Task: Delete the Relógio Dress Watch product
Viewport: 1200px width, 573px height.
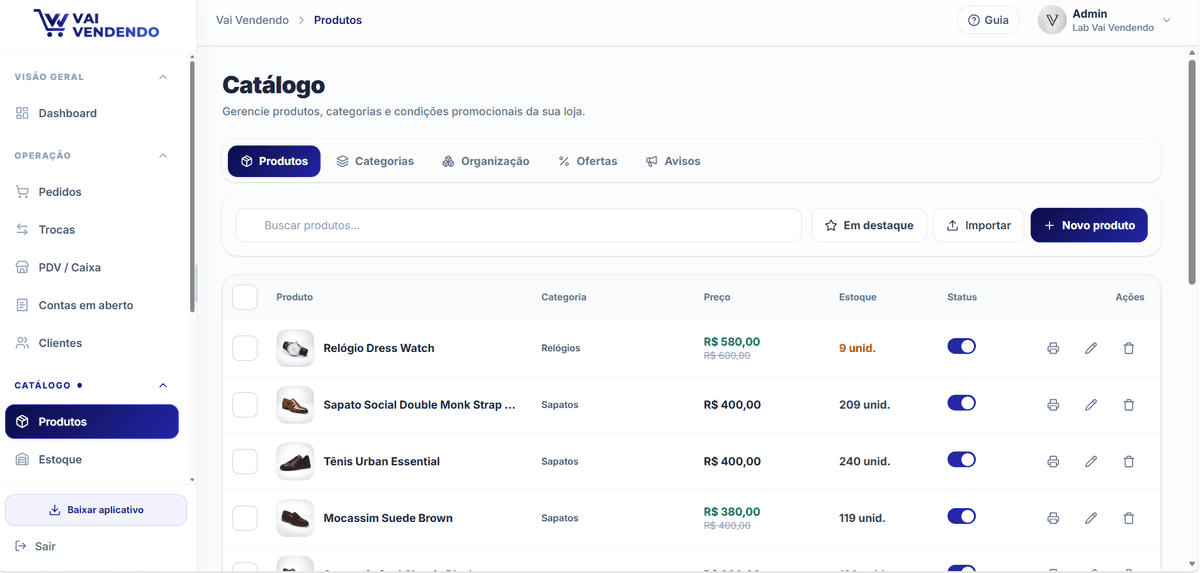Action: [1129, 348]
